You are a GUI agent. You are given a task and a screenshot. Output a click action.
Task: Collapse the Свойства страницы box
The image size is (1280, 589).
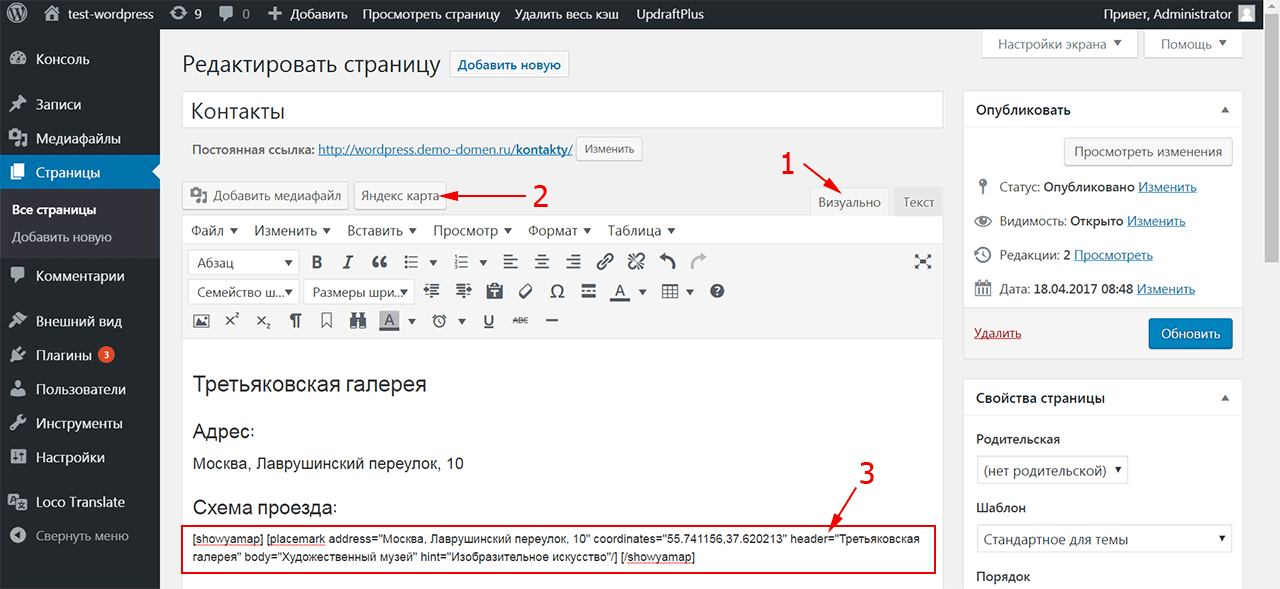tap(1225, 398)
